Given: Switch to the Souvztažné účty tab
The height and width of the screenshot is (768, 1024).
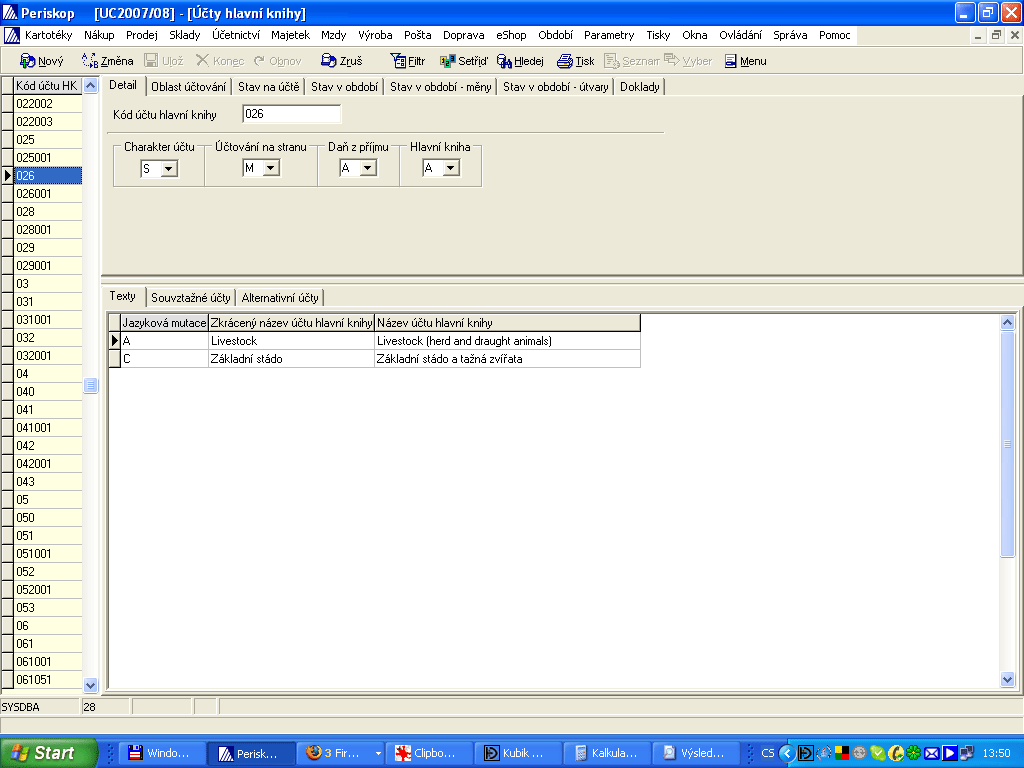Looking at the screenshot, I should pos(190,298).
